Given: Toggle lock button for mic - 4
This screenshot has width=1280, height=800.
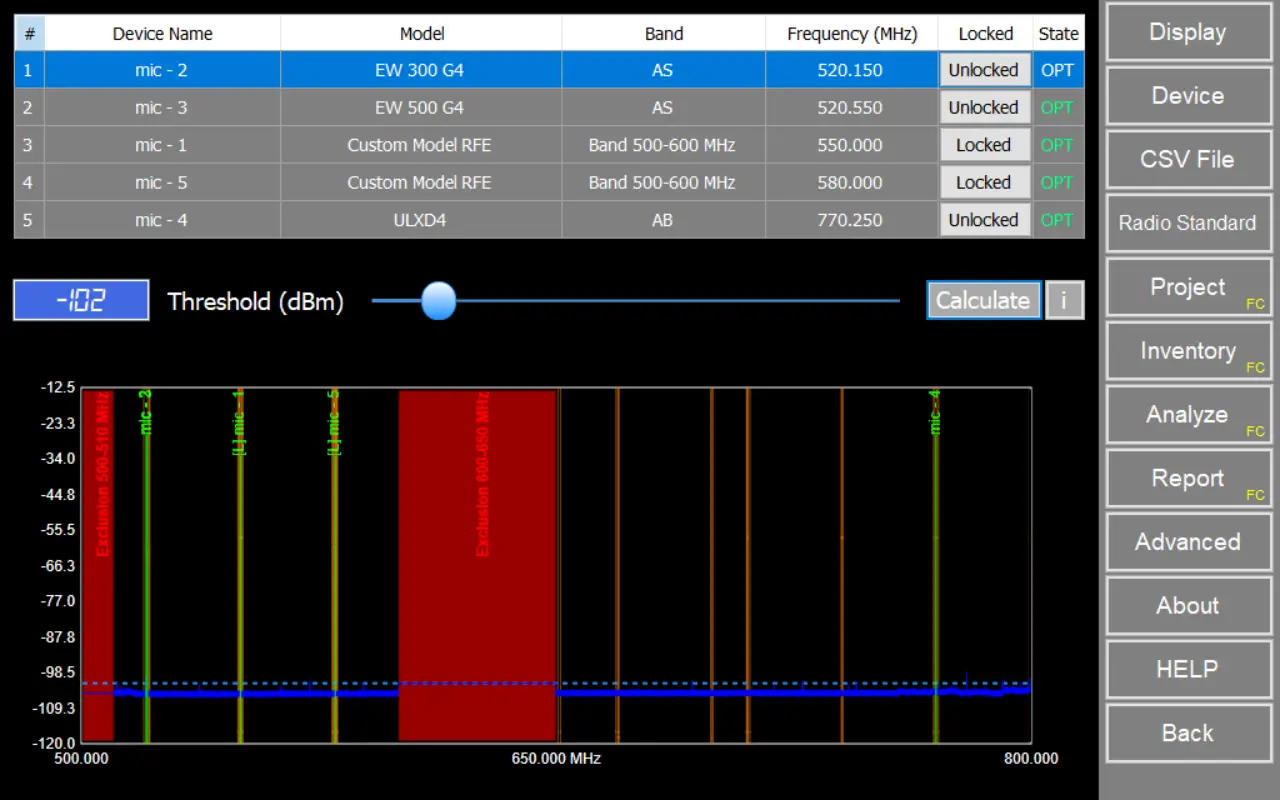Looking at the screenshot, I should pos(984,220).
